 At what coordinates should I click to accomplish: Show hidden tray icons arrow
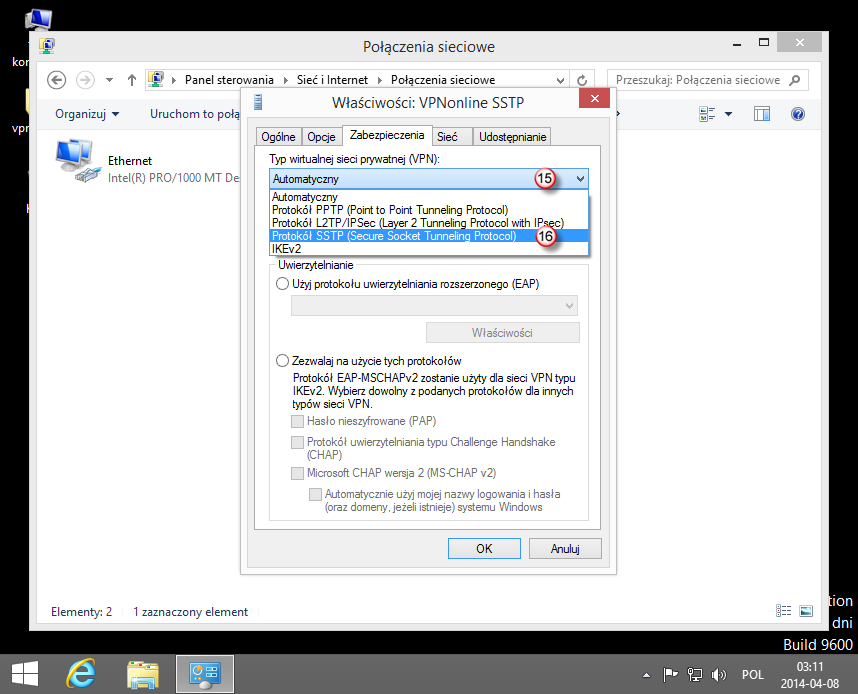coord(646,675)
